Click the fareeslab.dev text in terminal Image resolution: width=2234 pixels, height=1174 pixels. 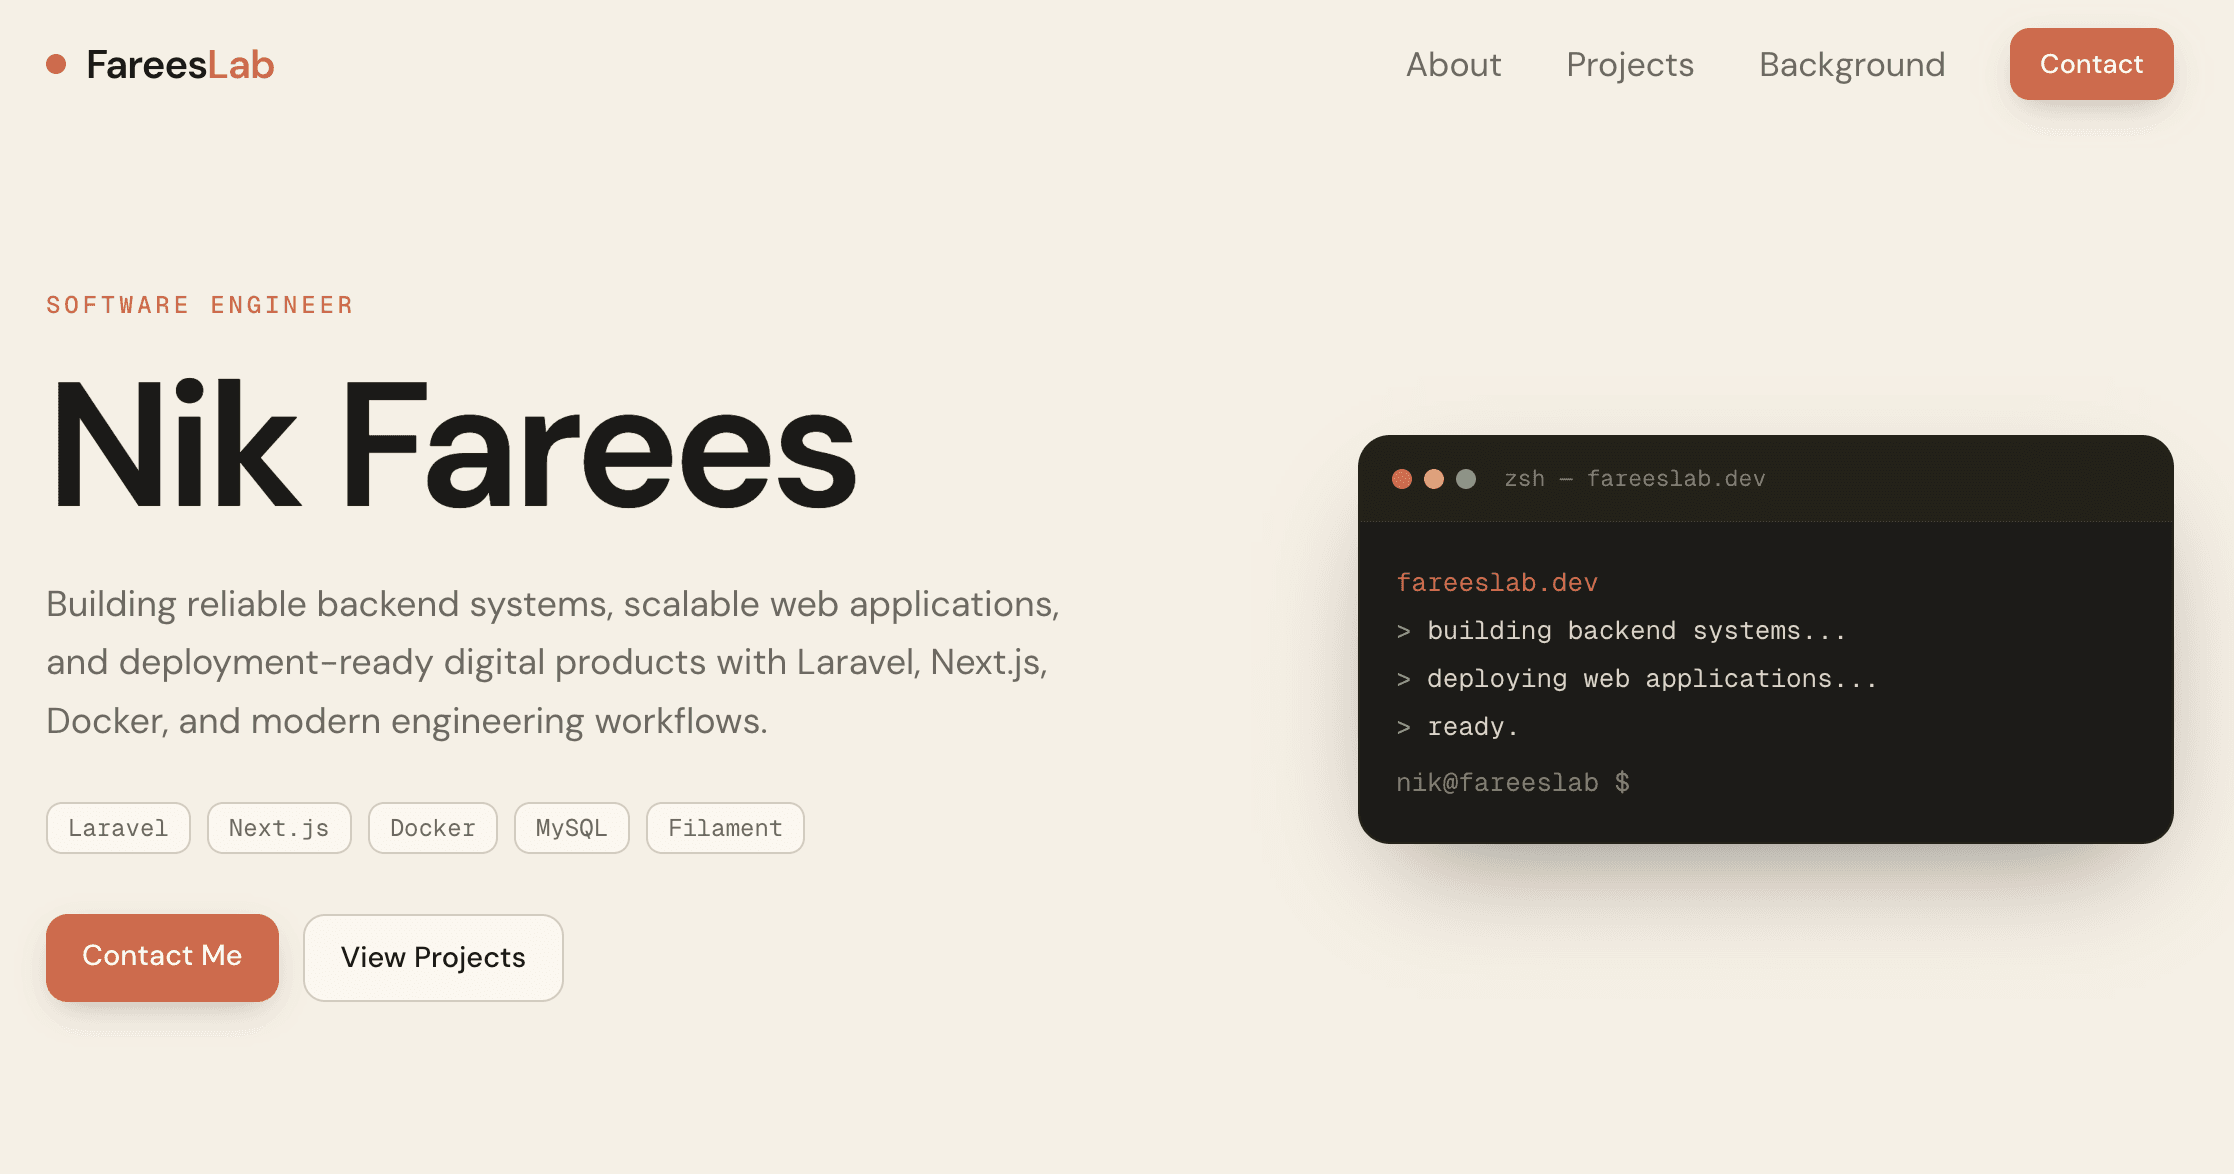[x=1497, y=583]
